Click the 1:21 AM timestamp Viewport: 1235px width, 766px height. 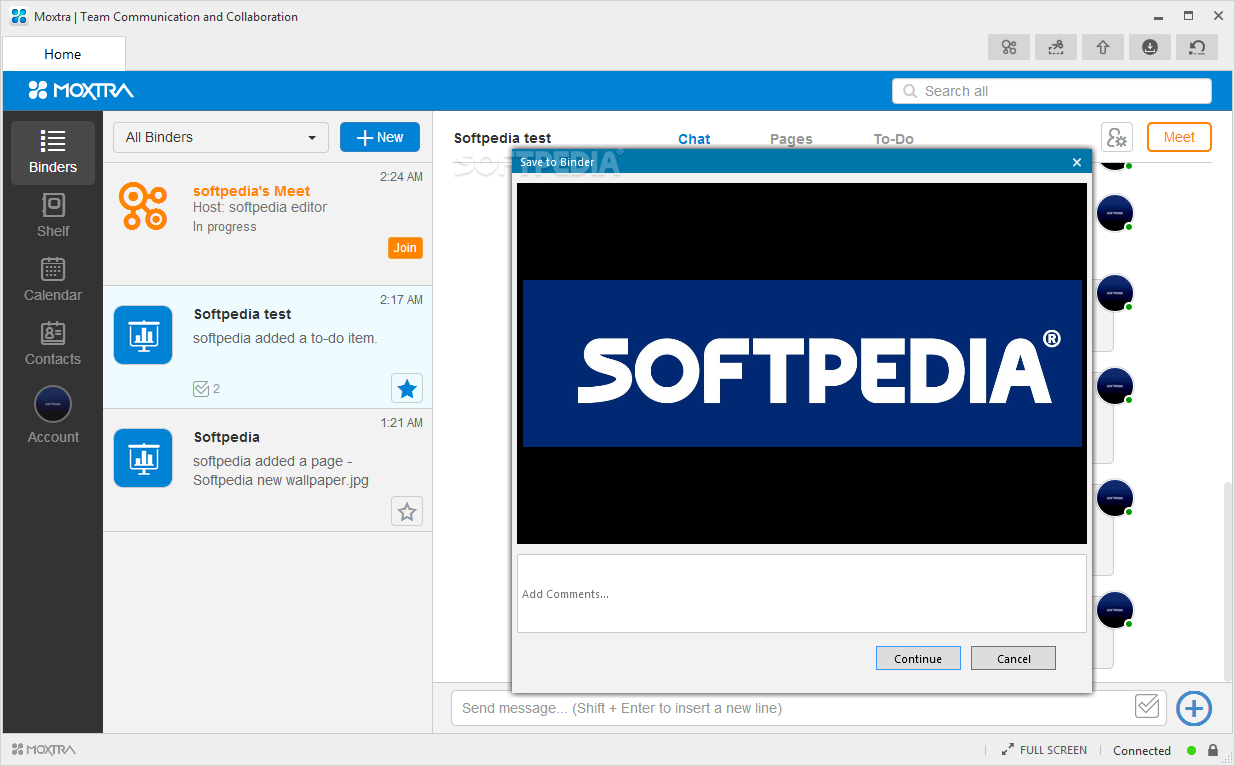click(401, 422)
